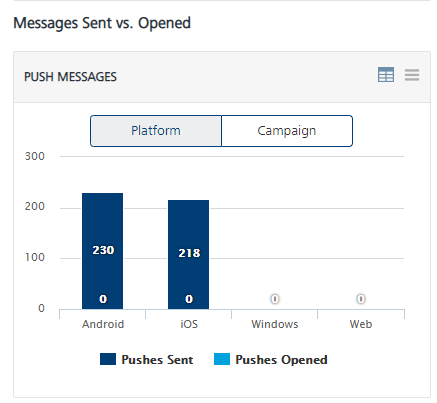The image size is (437, 403).
Task: Open the table view icon
Action: [386, 74]
